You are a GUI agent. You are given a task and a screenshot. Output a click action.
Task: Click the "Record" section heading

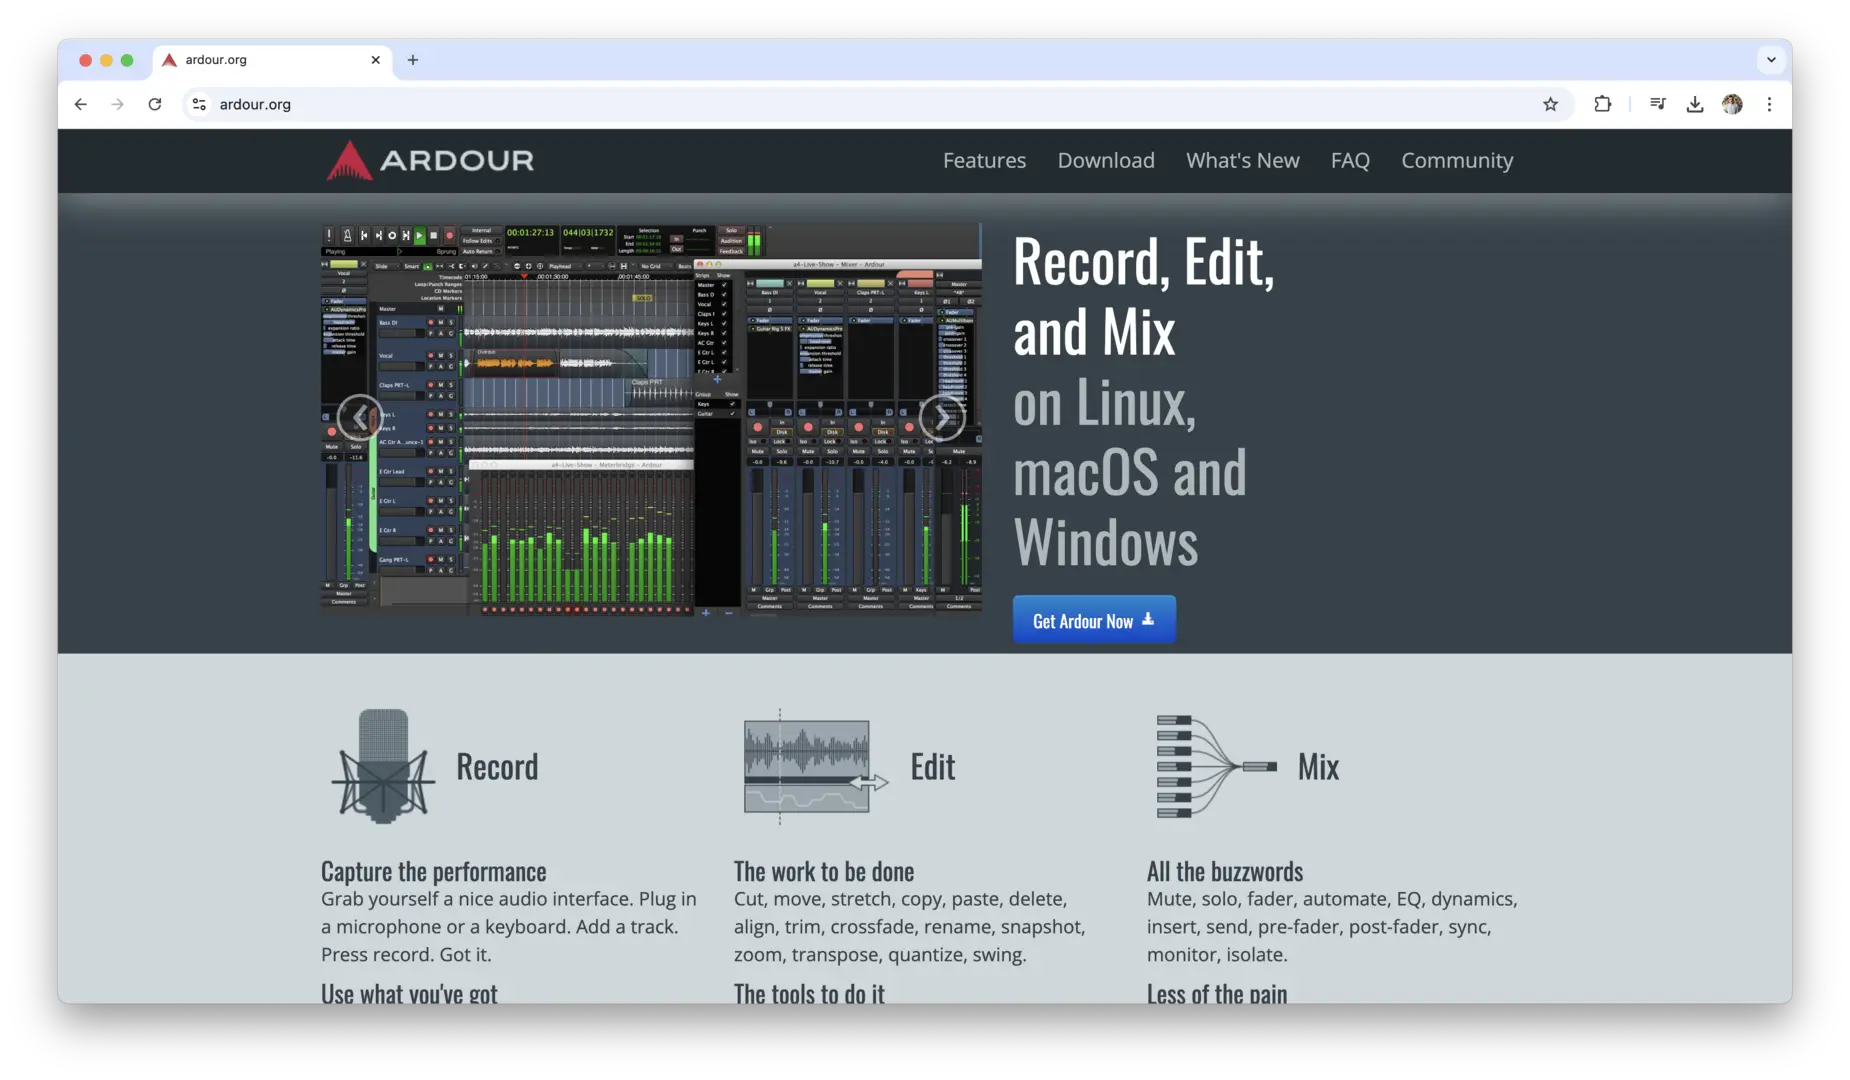click(x=497, y=767)
